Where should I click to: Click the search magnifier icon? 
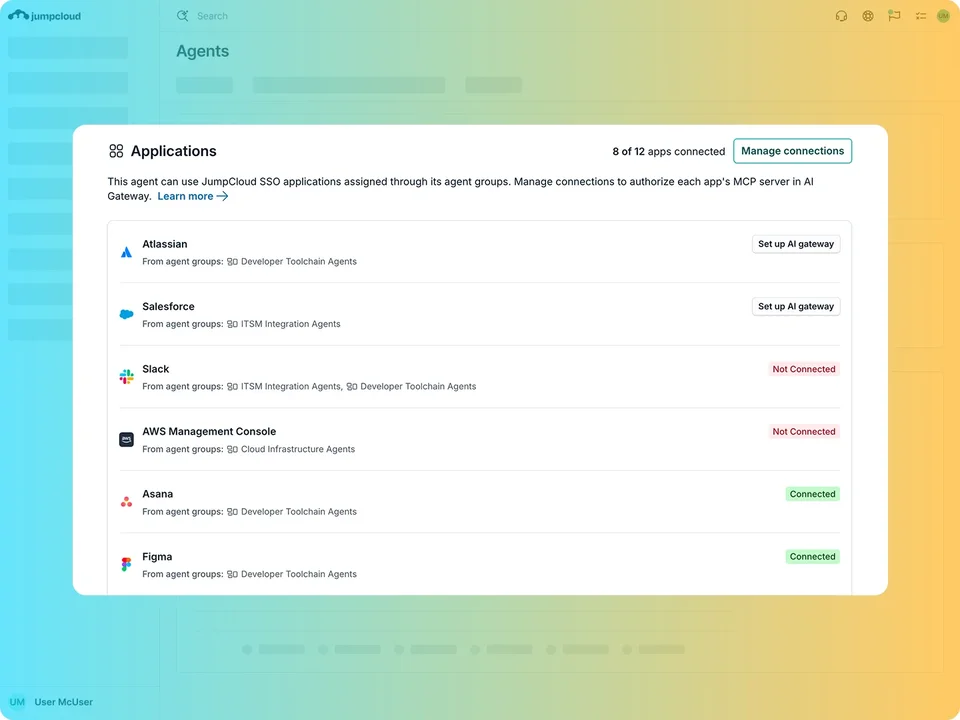coord(182,16)
